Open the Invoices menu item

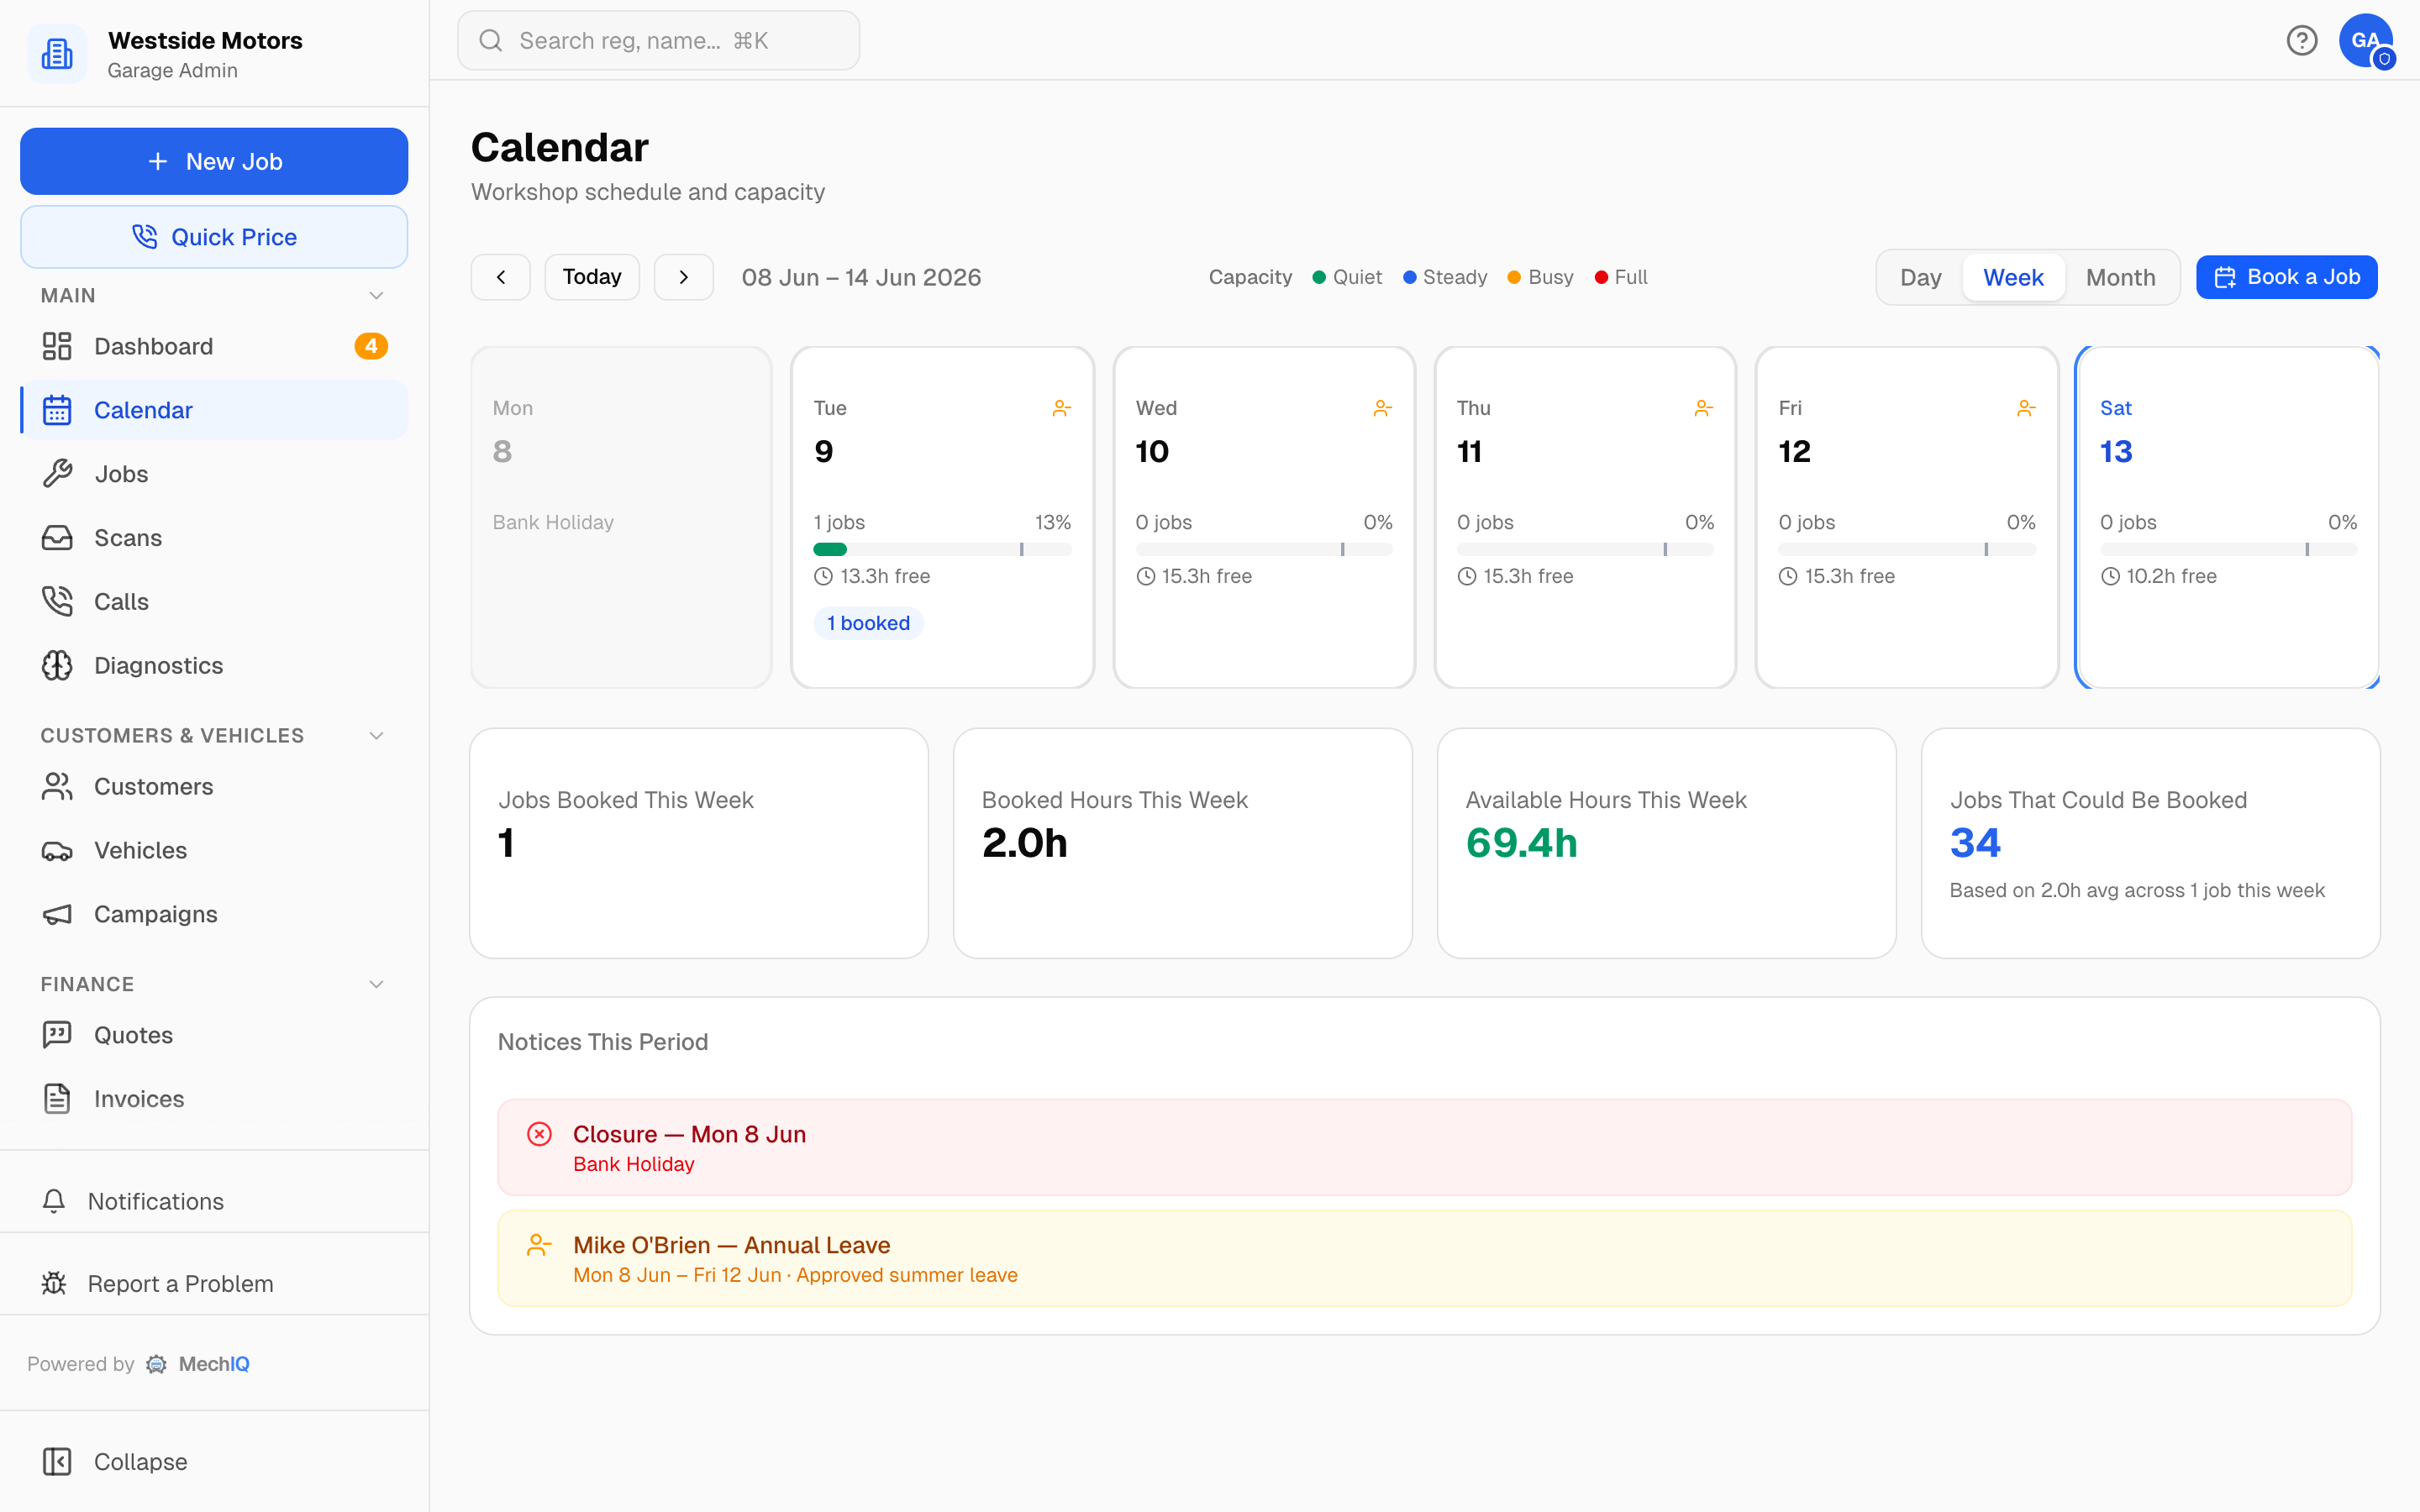pyautogui.click(x=214, y=1099)
